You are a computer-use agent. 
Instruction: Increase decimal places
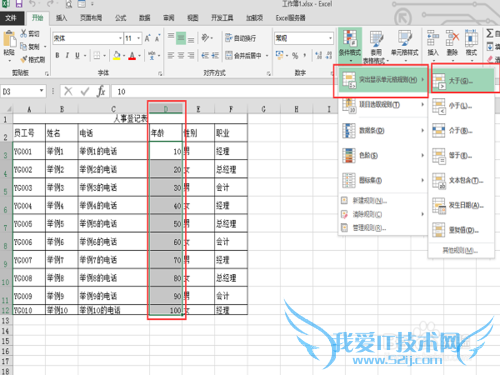coord(319,55)
